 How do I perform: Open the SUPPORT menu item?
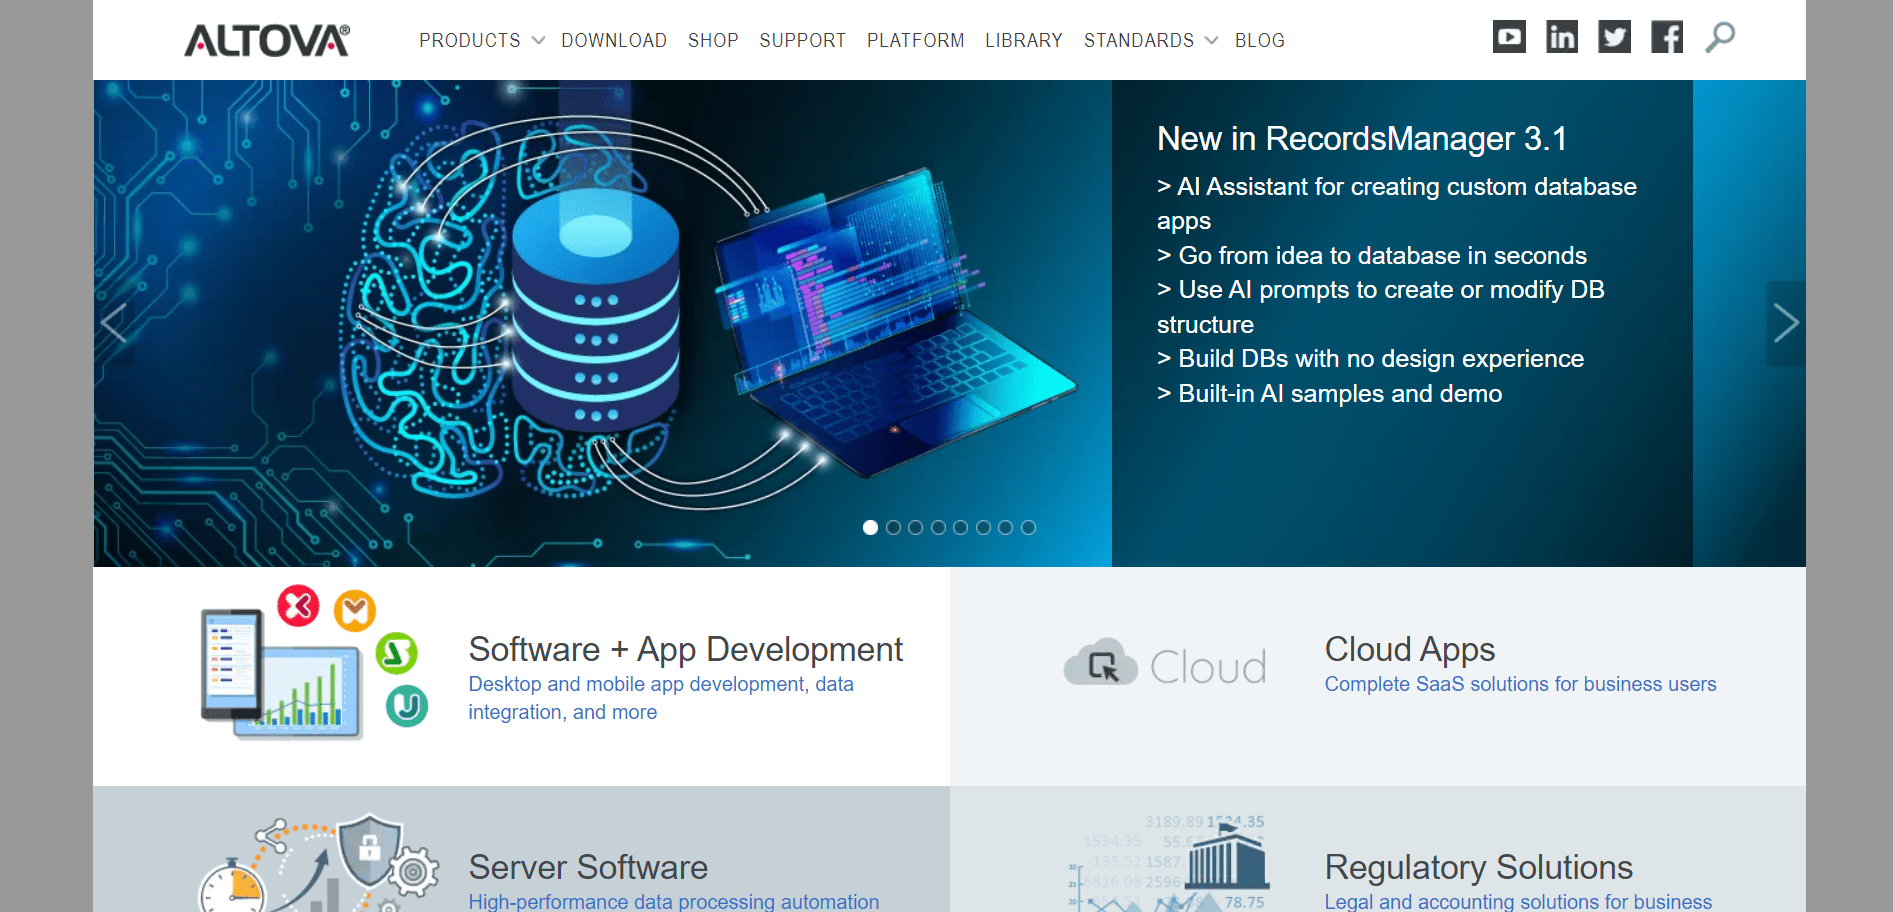click(x=803, y=40)
